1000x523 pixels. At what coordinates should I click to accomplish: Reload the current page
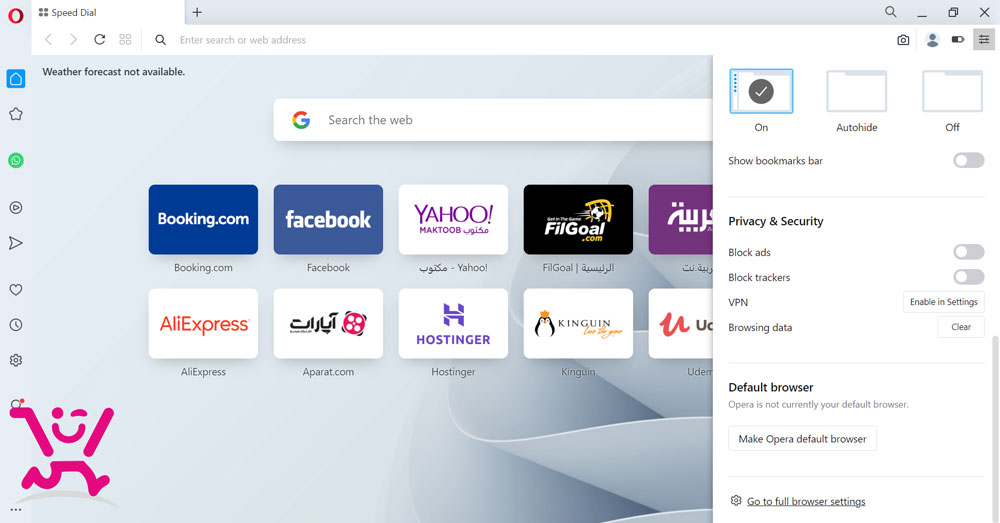pyautogui.click(x=99, y=40)
